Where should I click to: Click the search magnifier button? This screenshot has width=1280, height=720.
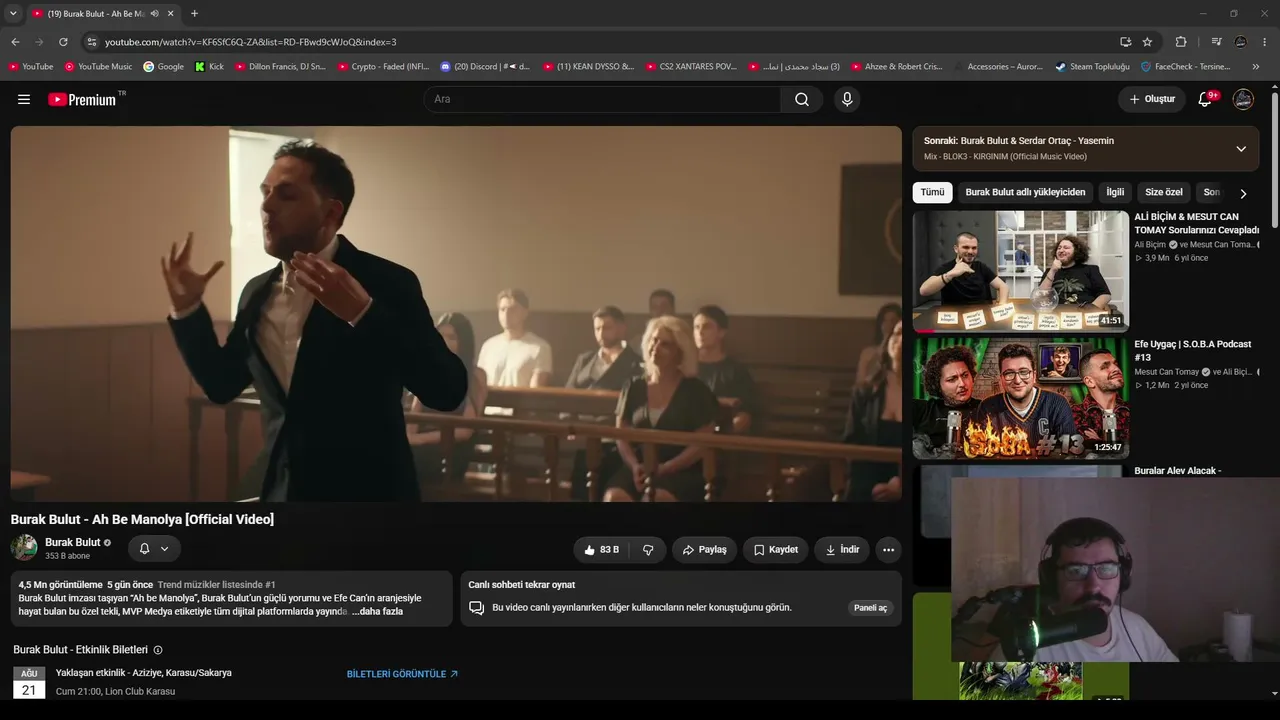[x=802, y=99]
